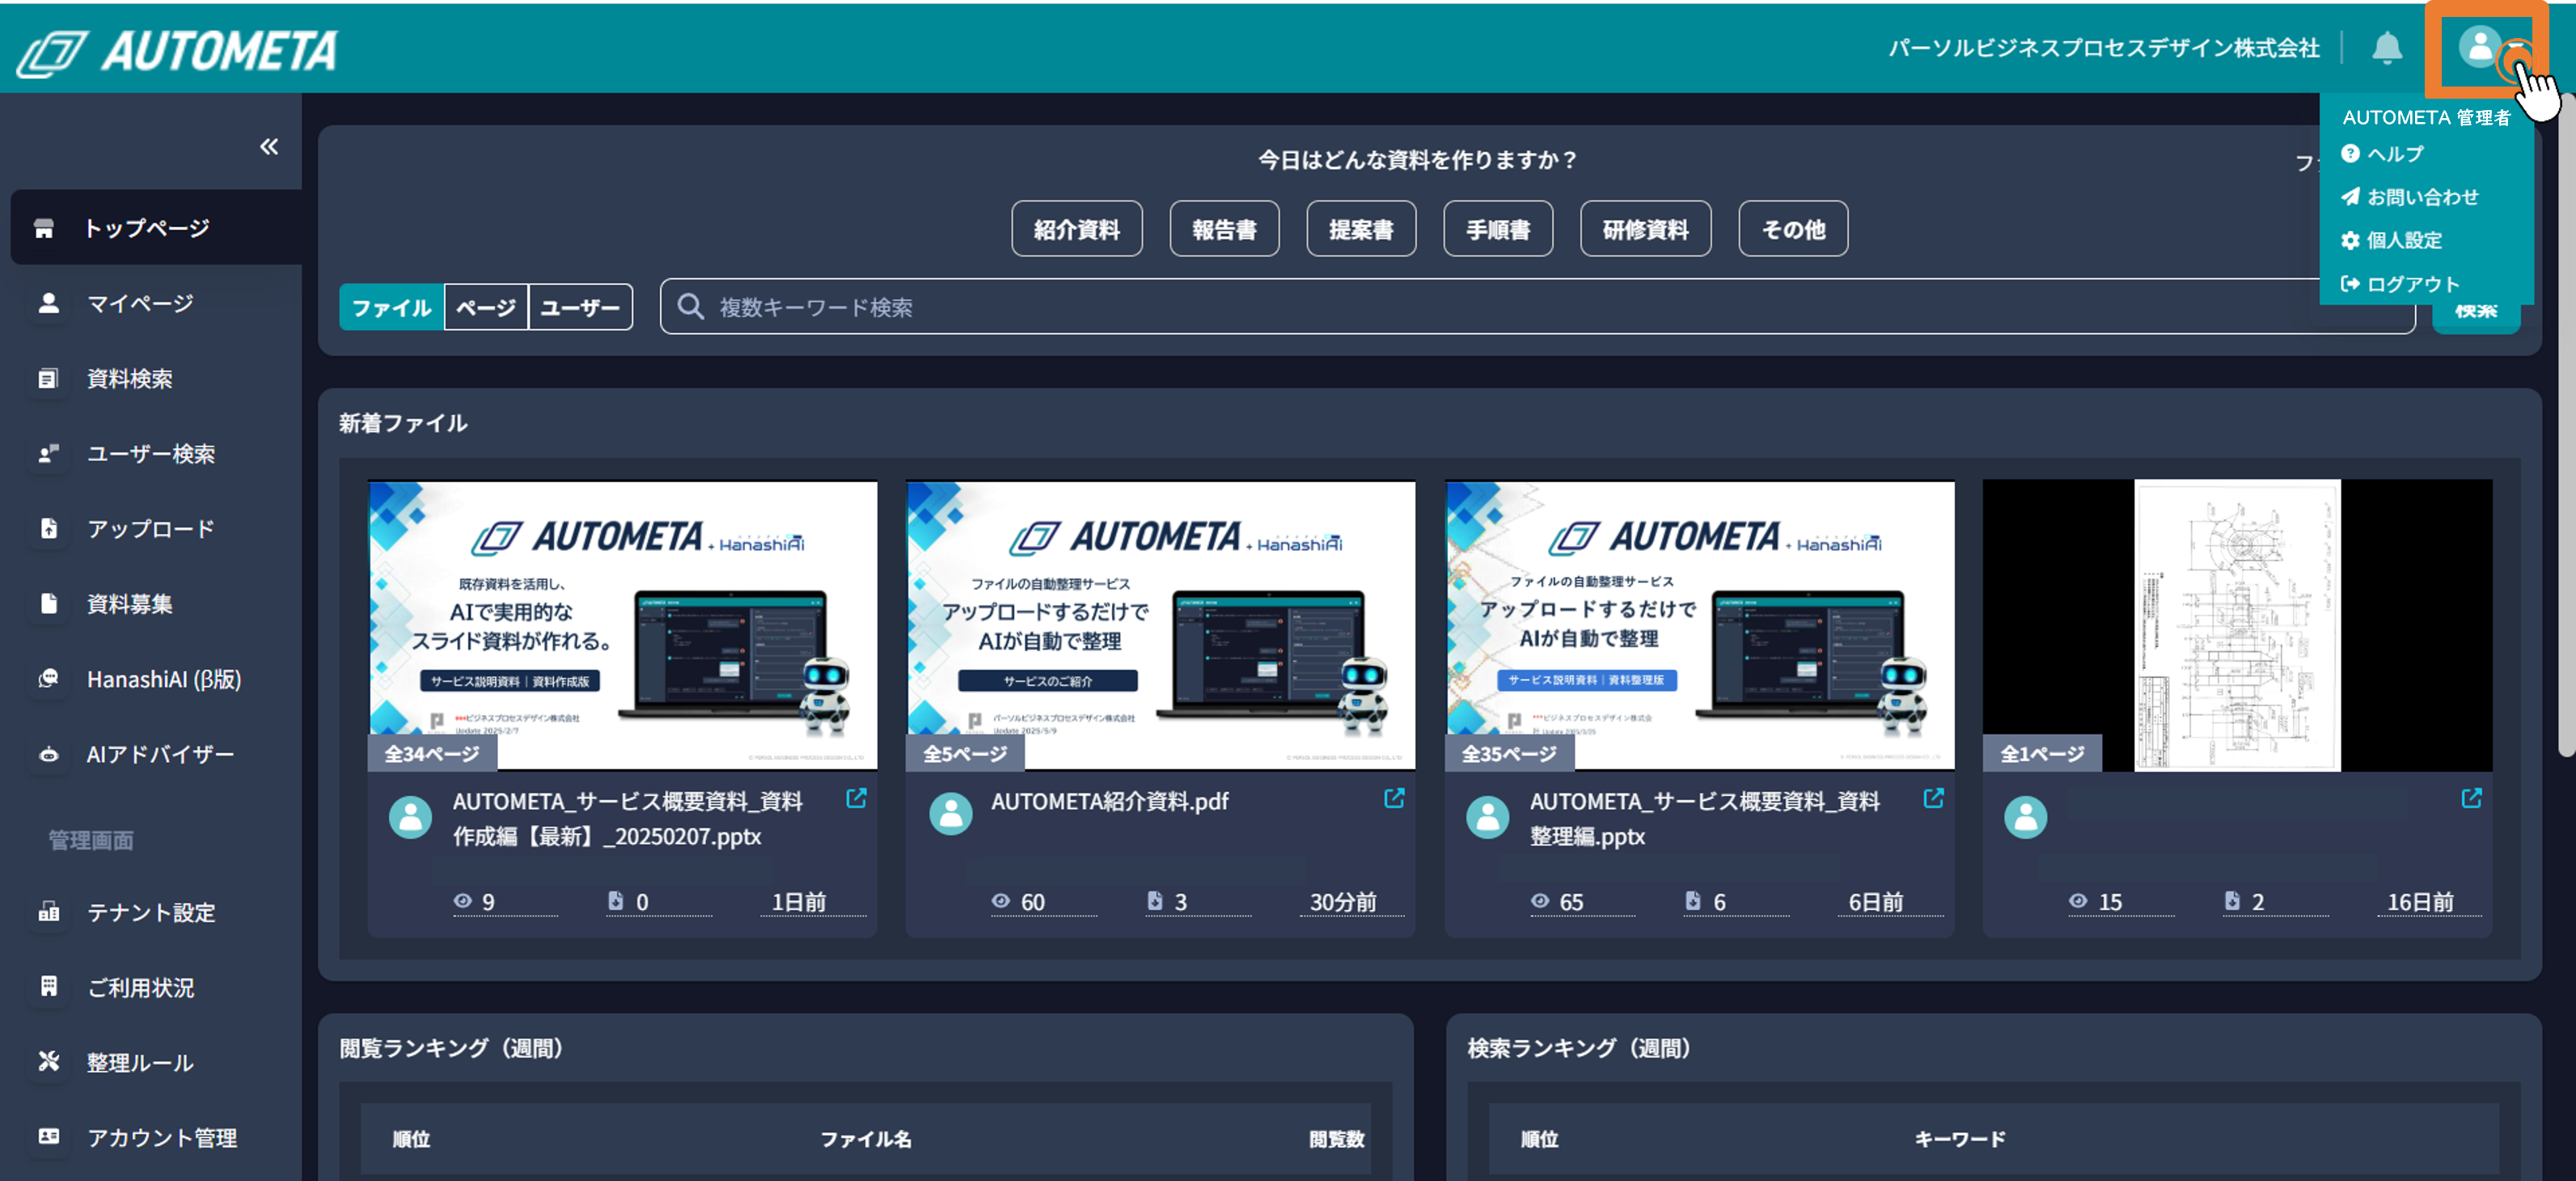Click the その他 category button
Screen dimensions: 2576x1181
pos(1793,229)
